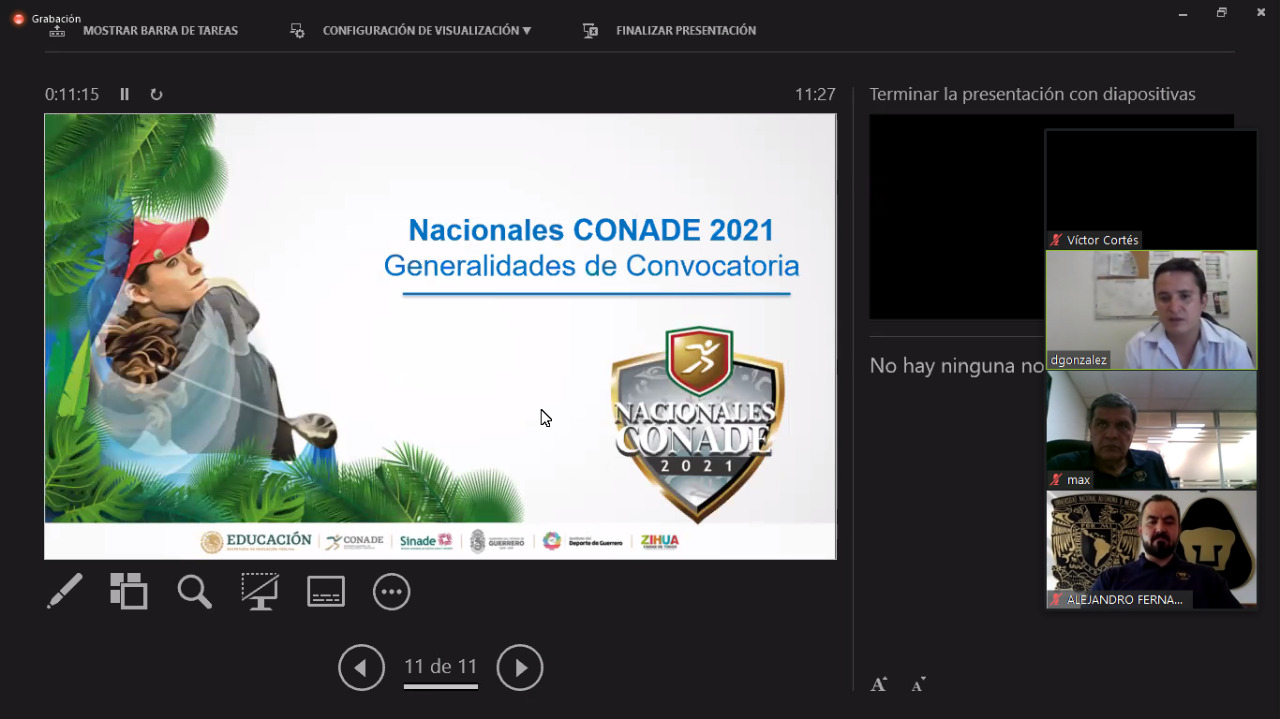This screenshot has height=719, width=1280.
Task: Select Alejandro Fernández video tile
Action: tap(1151, 549)
